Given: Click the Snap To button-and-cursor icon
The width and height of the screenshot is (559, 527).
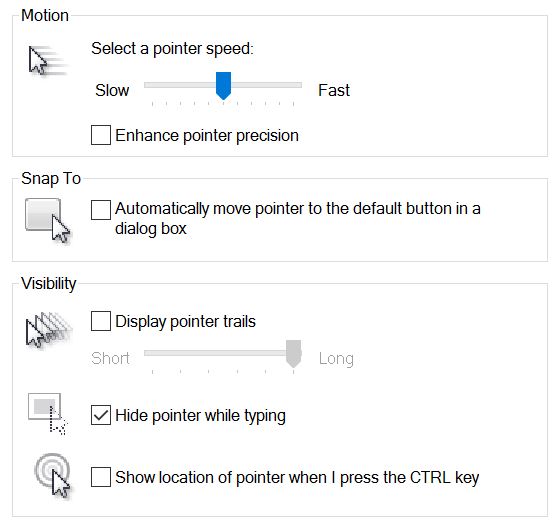Looking at the screenshot, I should 48,221.
